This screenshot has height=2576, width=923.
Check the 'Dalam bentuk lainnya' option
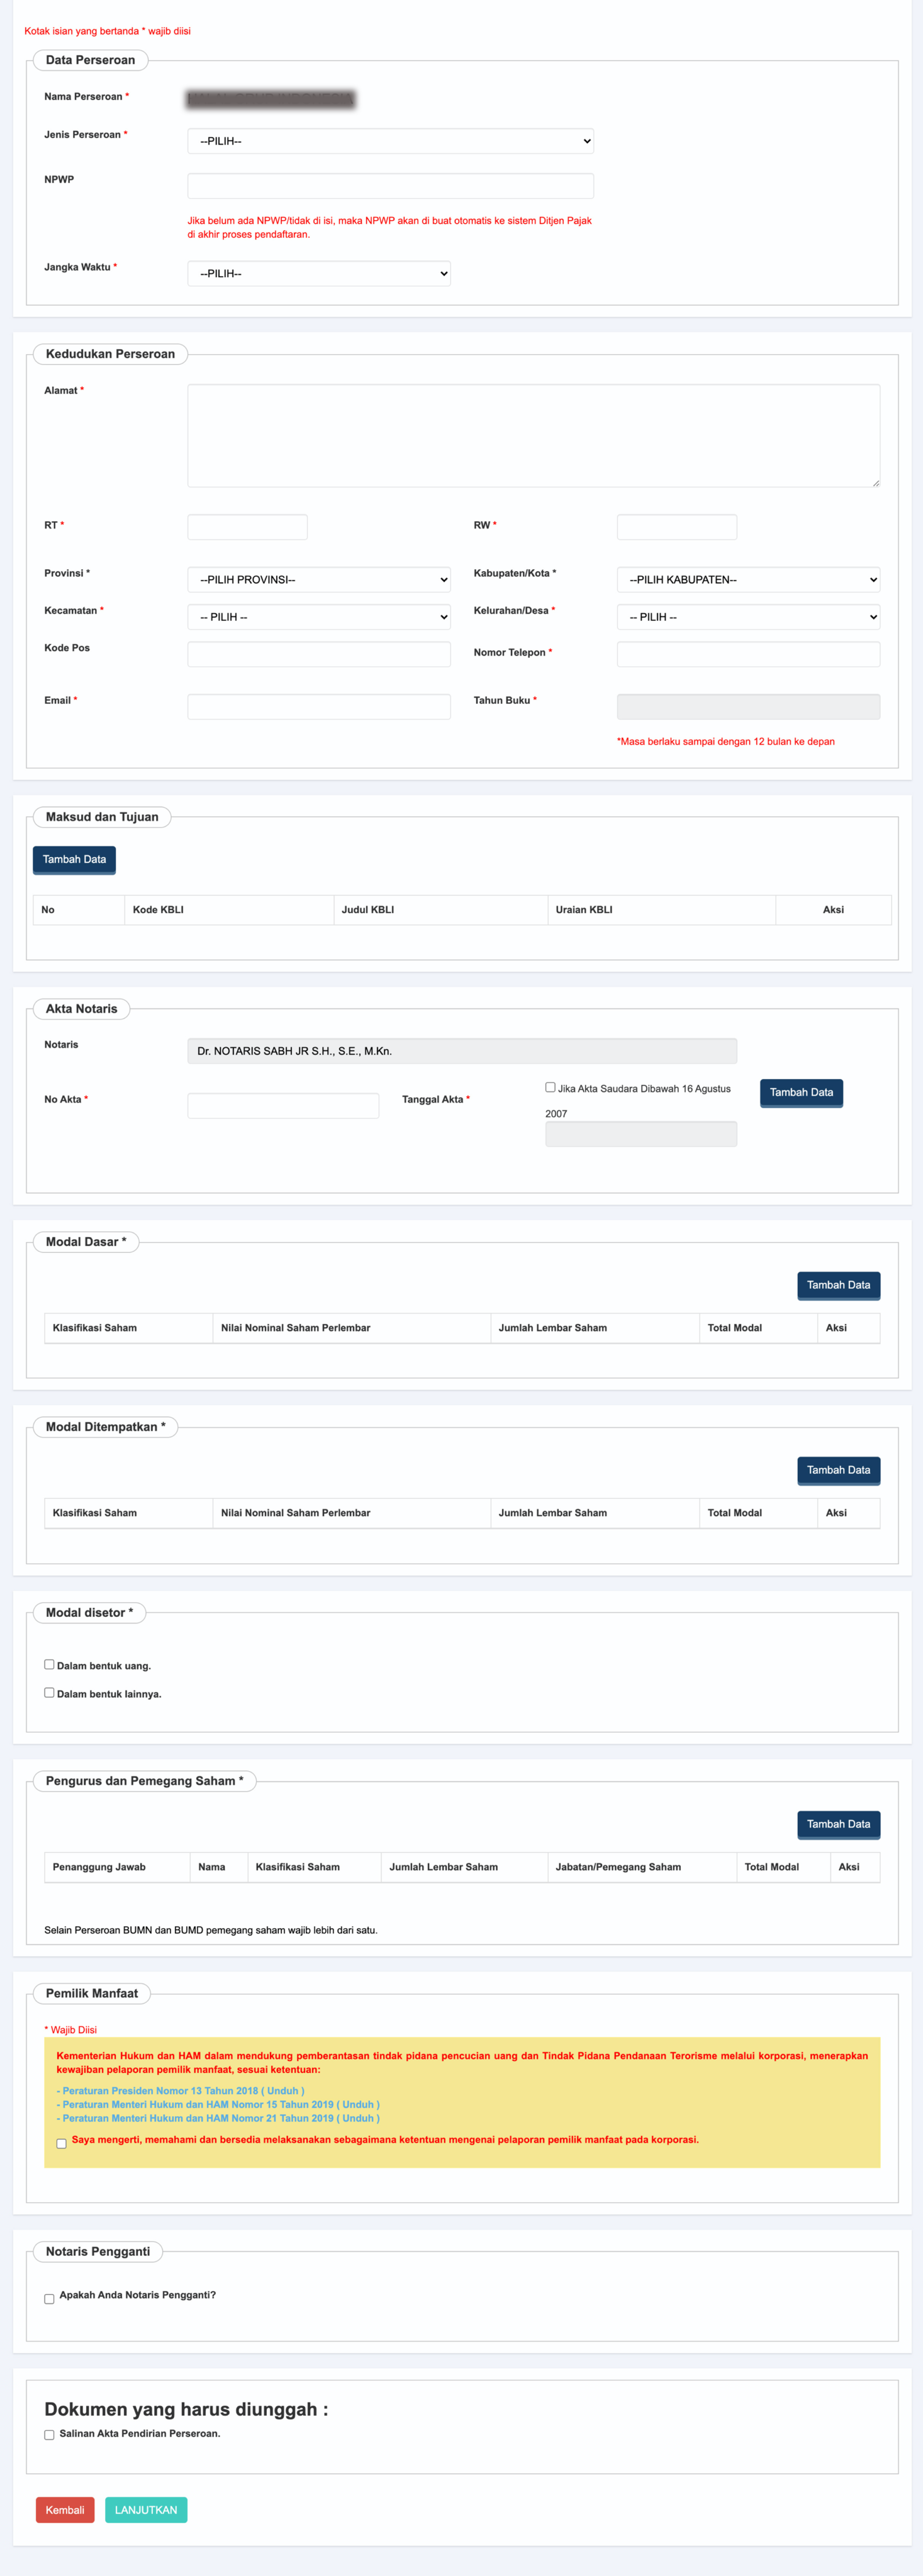[49, 1692]
